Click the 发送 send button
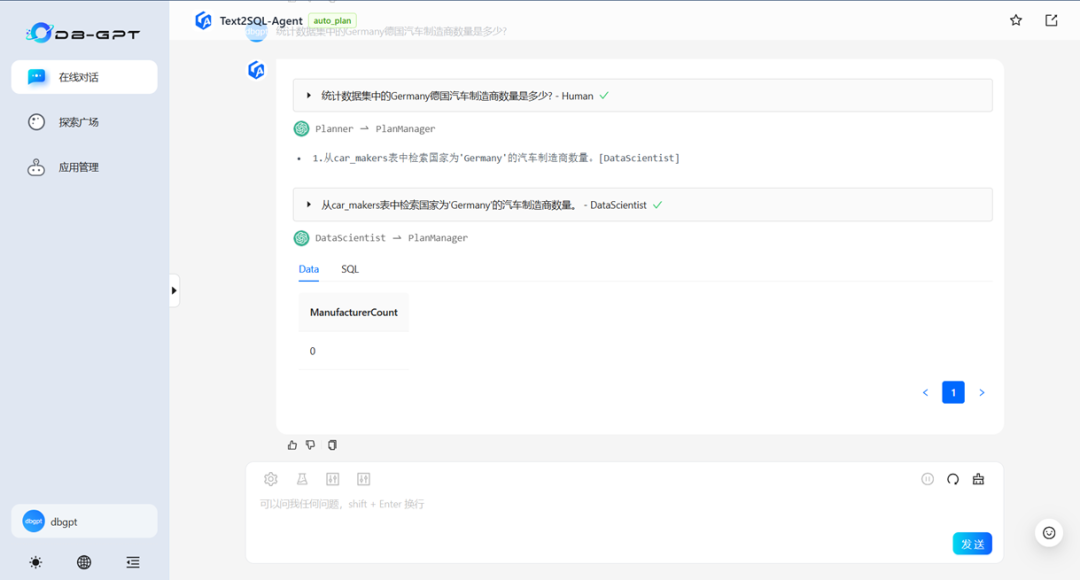The width and height of the screenshot is (1080, 580). 973,543
